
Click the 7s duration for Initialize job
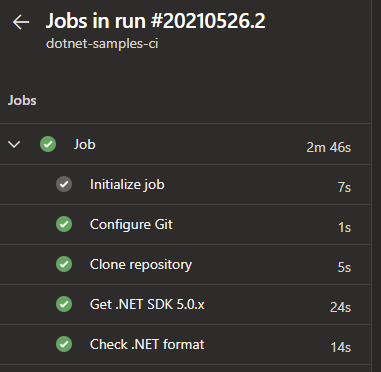click(x=344, y=187)
